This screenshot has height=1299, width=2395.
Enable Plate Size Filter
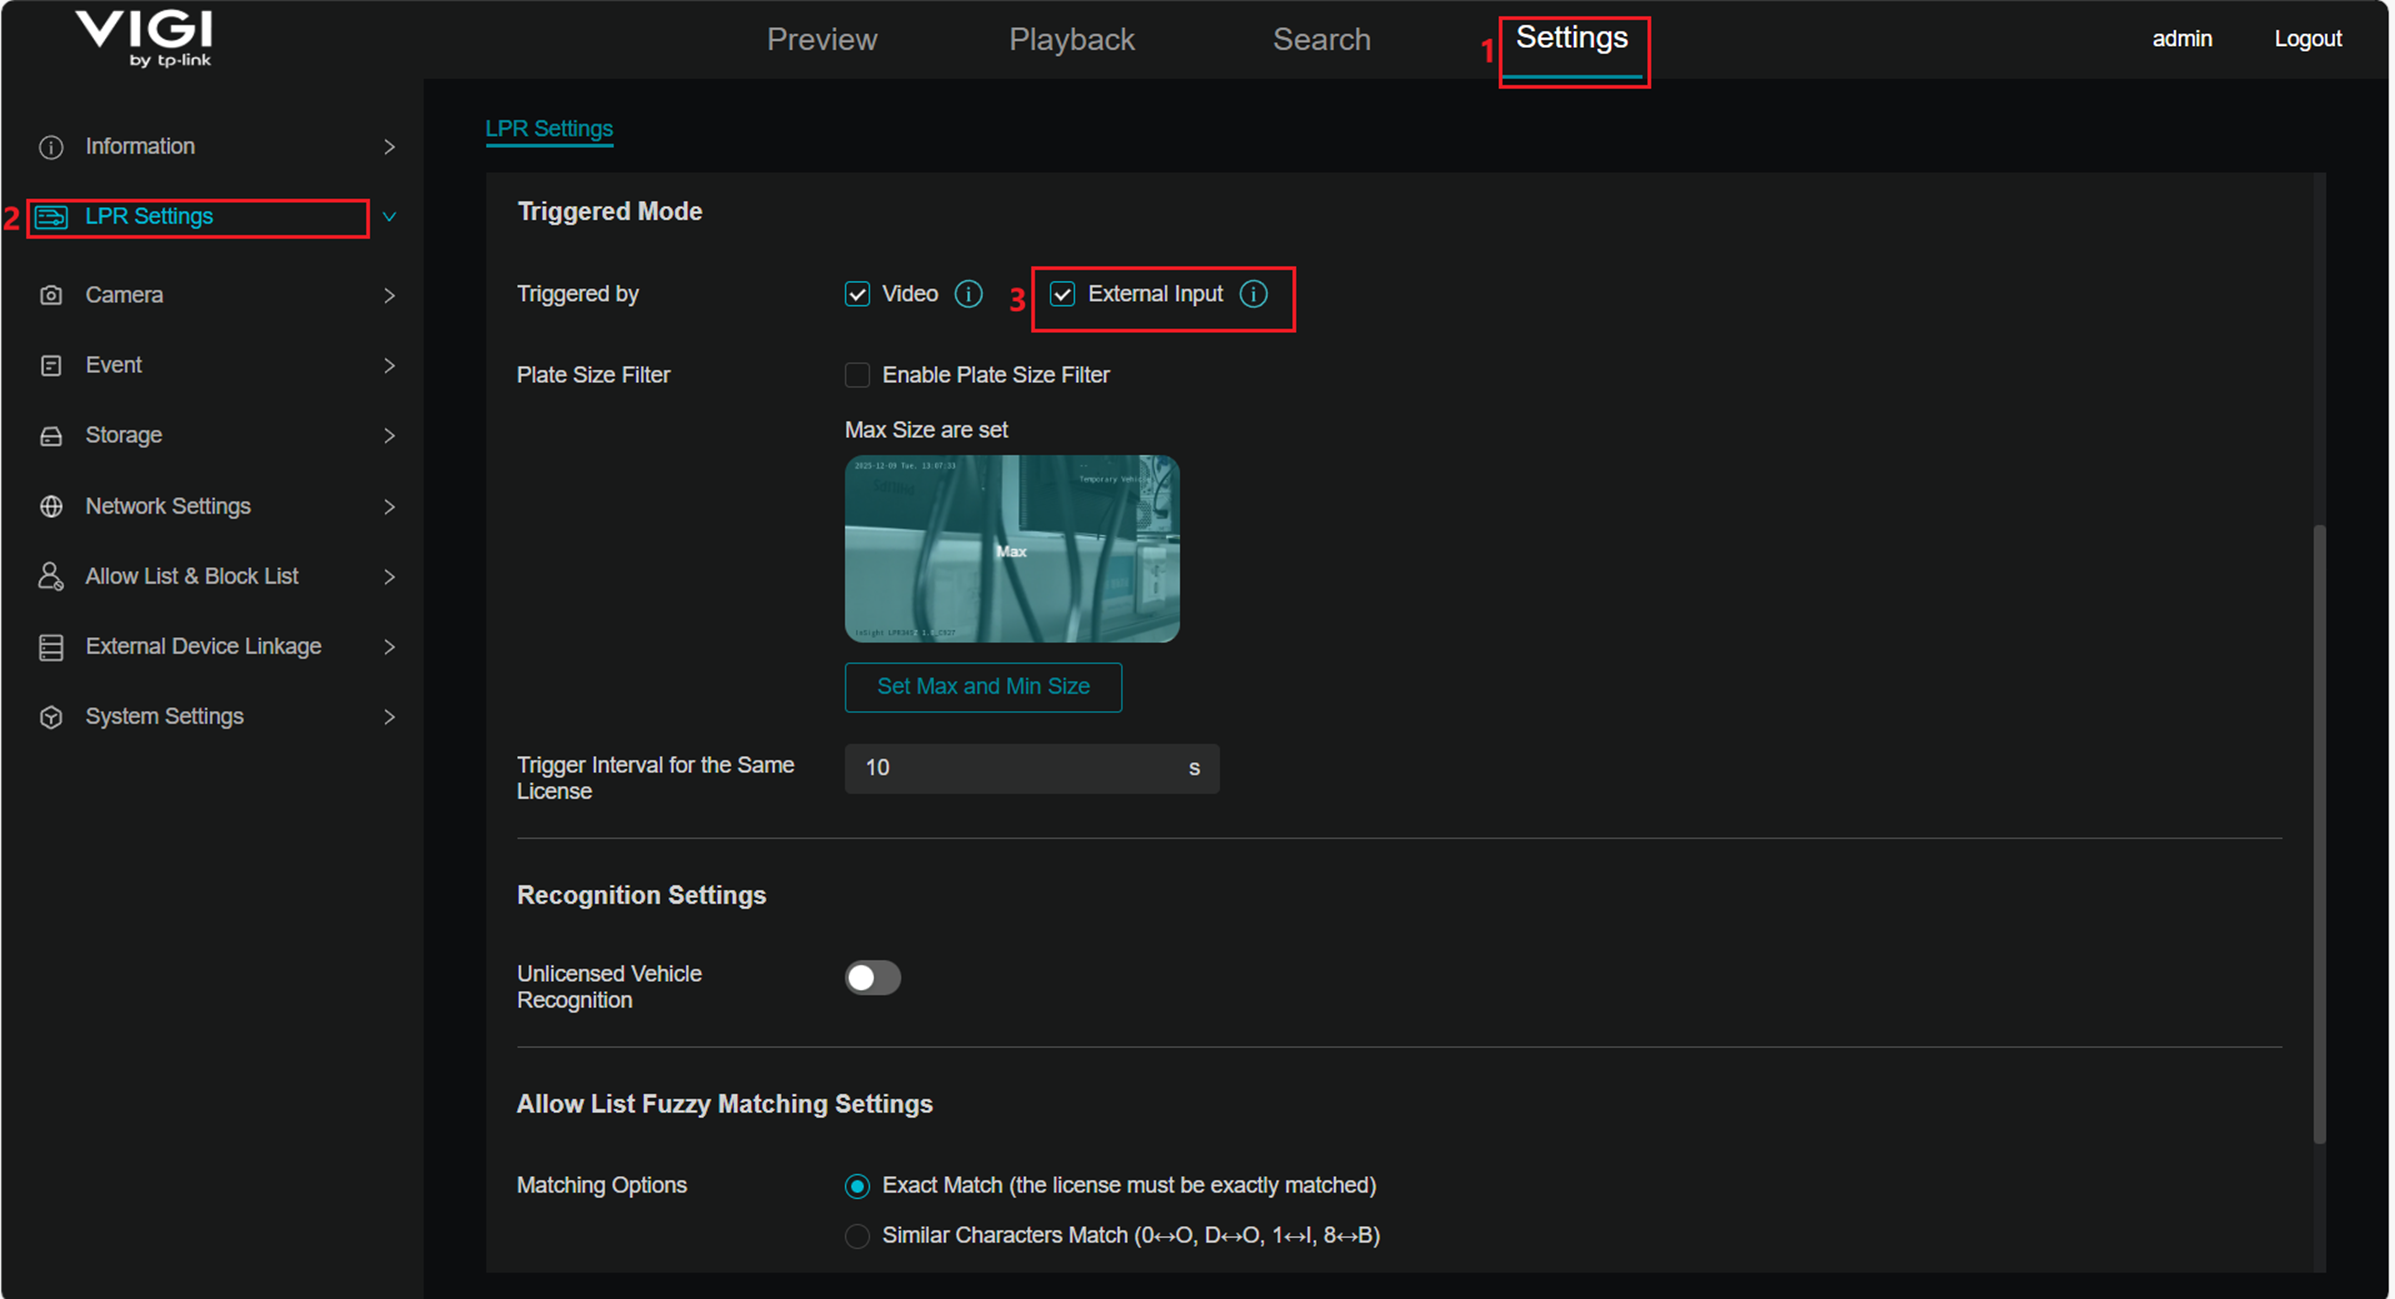(x=857, y=374)
